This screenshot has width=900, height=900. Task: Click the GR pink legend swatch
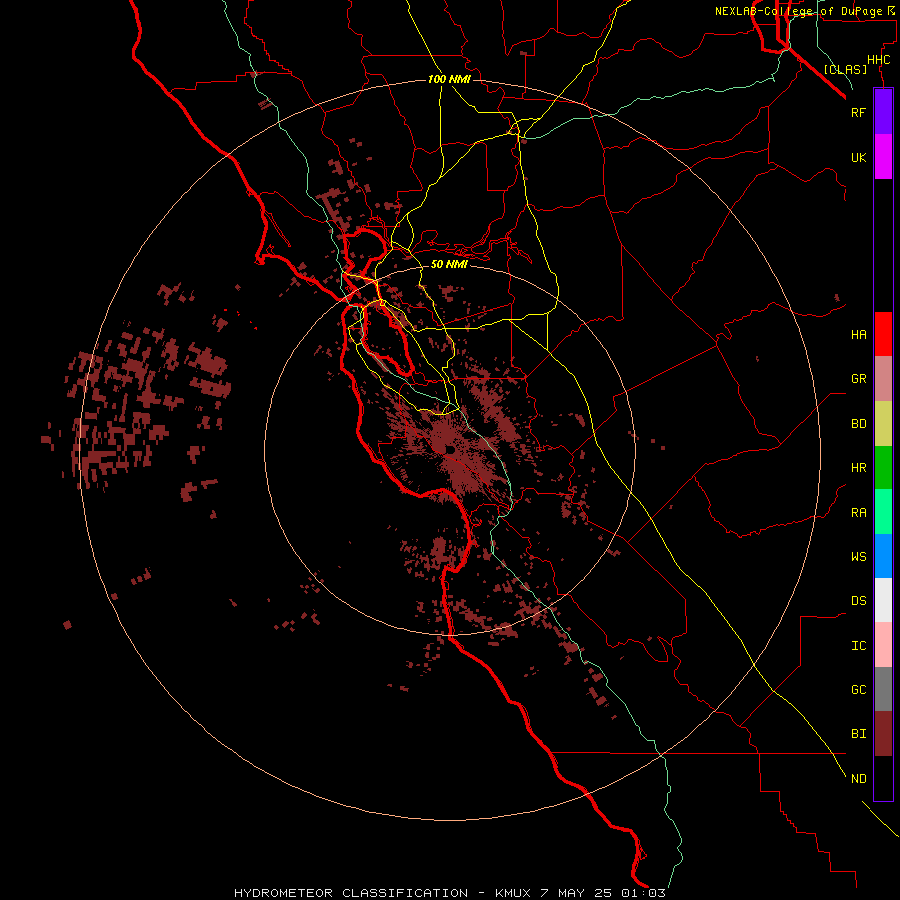point(883,379)
